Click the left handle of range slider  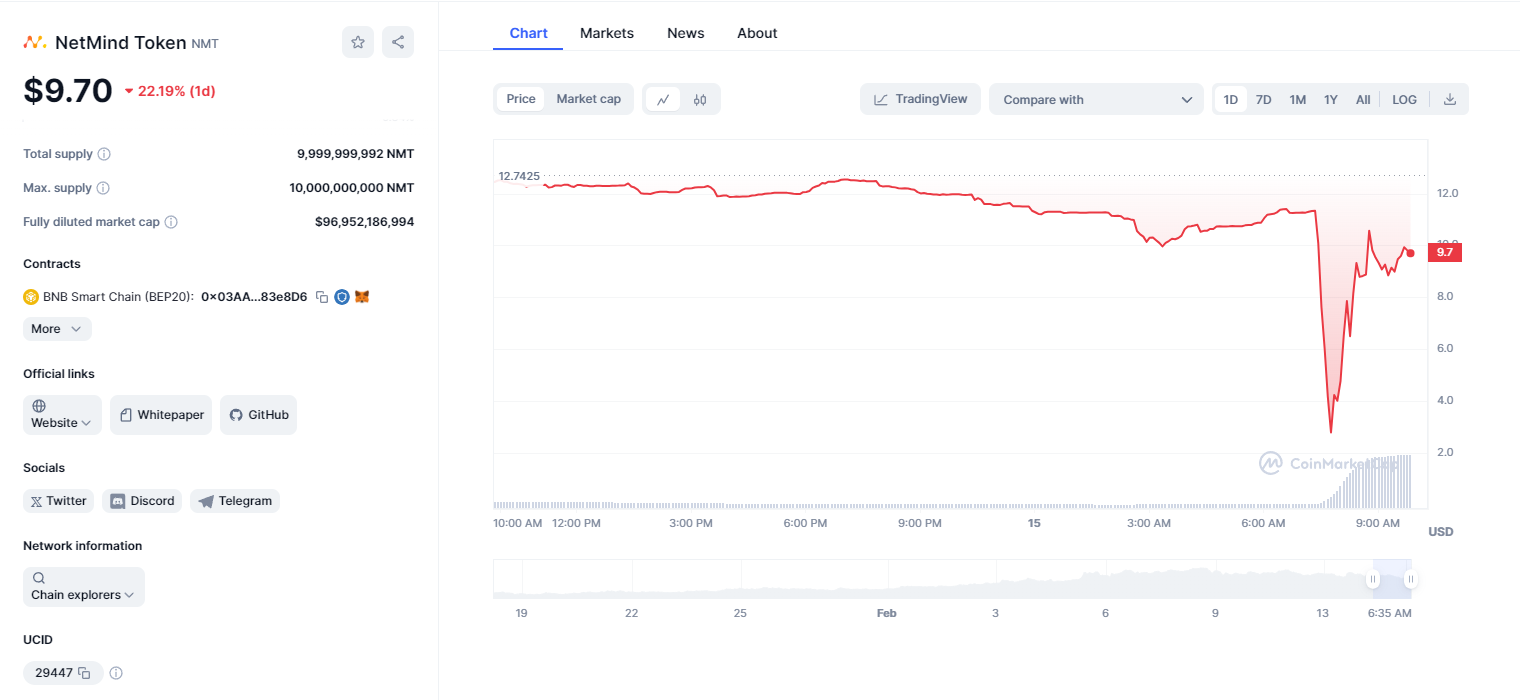click(1373, 579)
